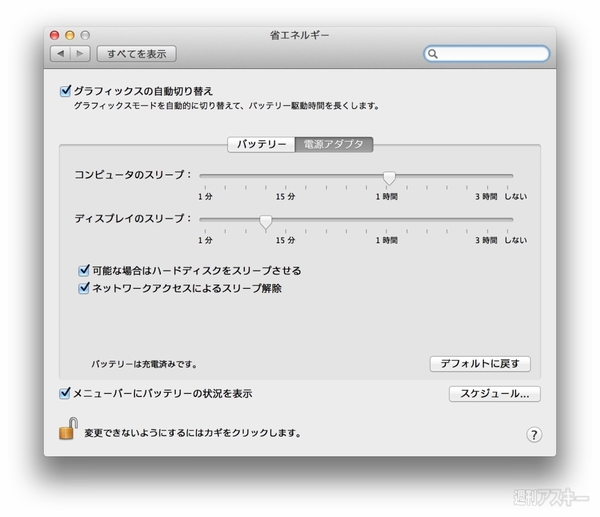Click the lock icon to prevent changes
This screenshot has height=517, width=600.
pos(68,429)
